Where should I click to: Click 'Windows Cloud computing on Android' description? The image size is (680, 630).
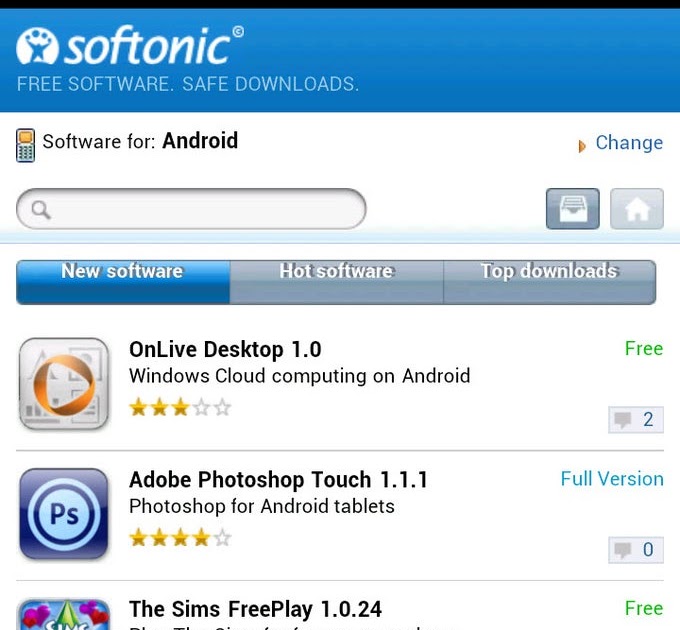[x=300, y=376]
